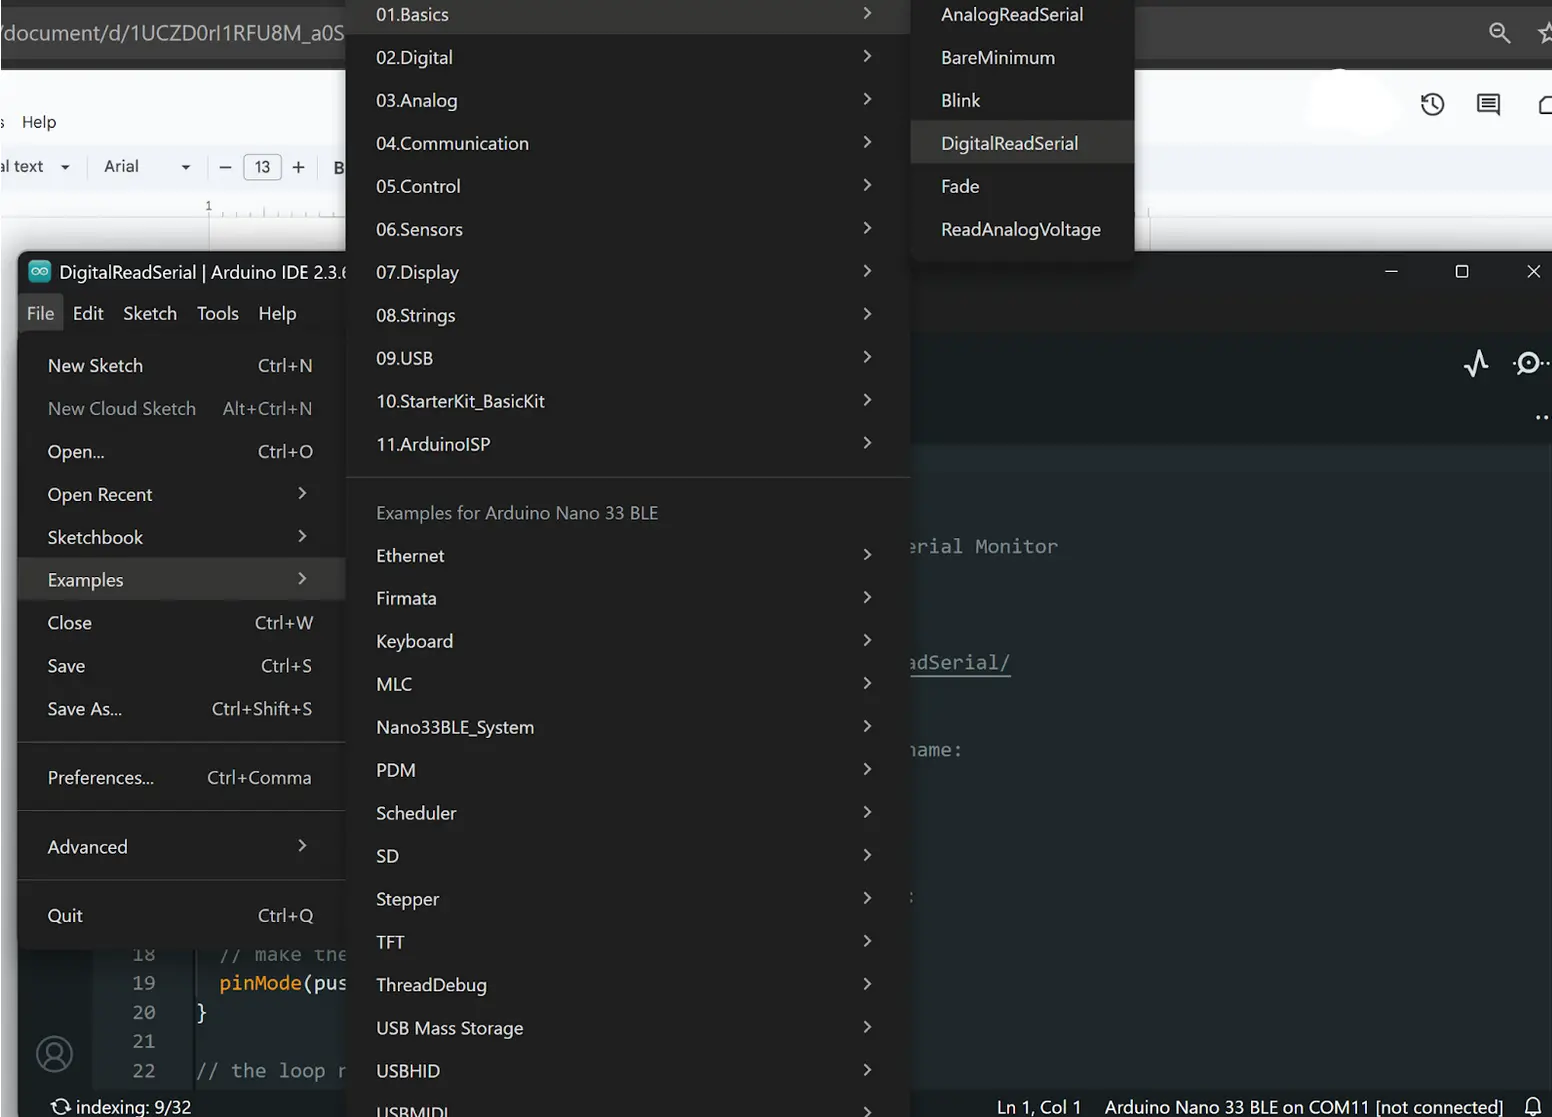Open the Edit menu
Viewport: 1552px width, 1117px height.
pyautogui.click(x=88, y=313)
